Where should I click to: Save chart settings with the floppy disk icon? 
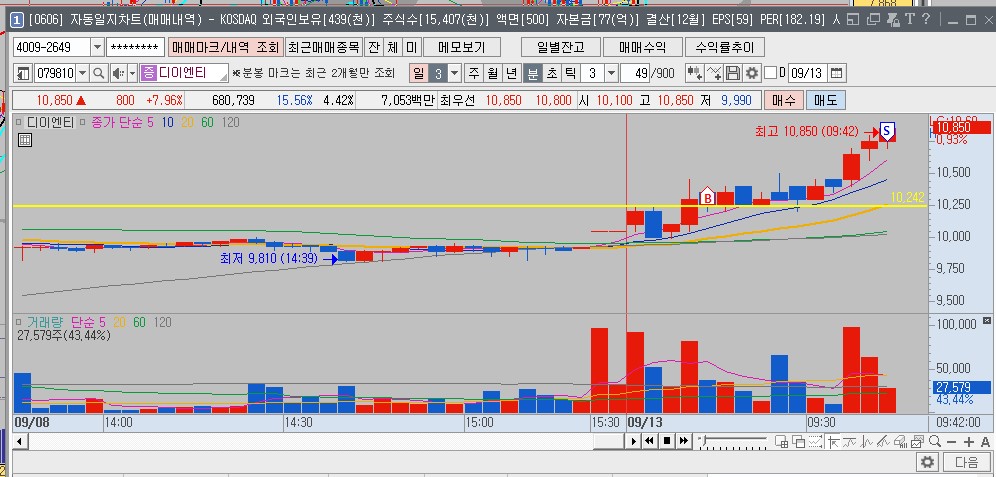pyautogui.click(x=733, y=73)
